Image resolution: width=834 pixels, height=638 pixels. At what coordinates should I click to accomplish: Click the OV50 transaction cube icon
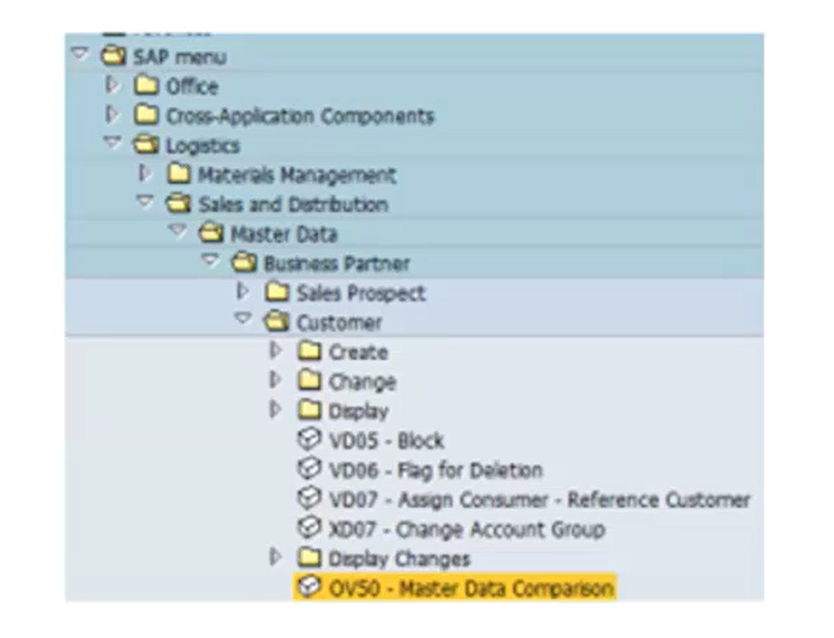point(309,587)
